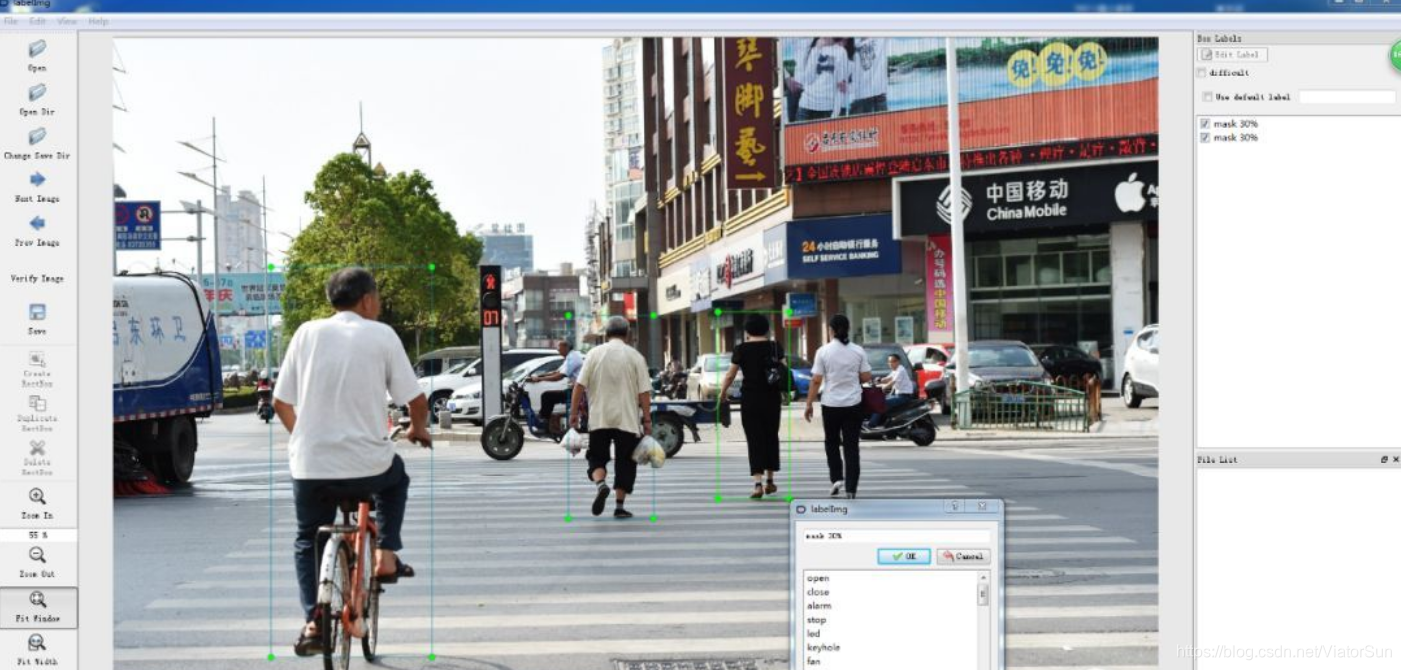1401x670 pixels.
Task: Choose 'led' from the label list
Action: point(813,633)
